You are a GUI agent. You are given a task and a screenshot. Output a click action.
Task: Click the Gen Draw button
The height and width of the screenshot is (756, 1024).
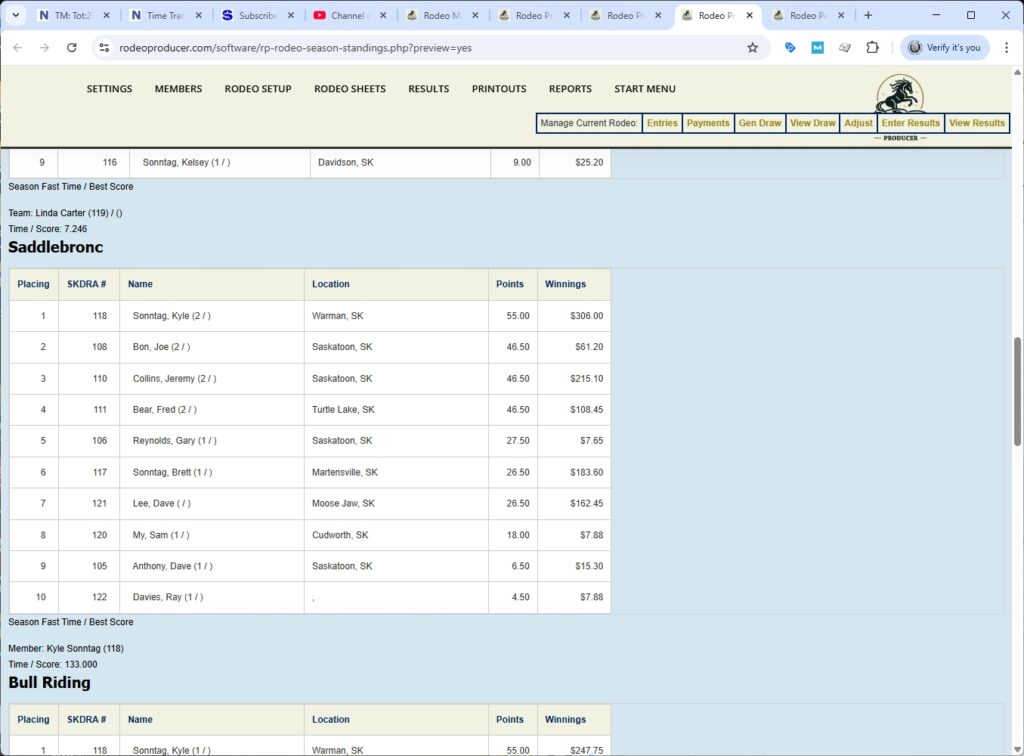coord(760,122)
